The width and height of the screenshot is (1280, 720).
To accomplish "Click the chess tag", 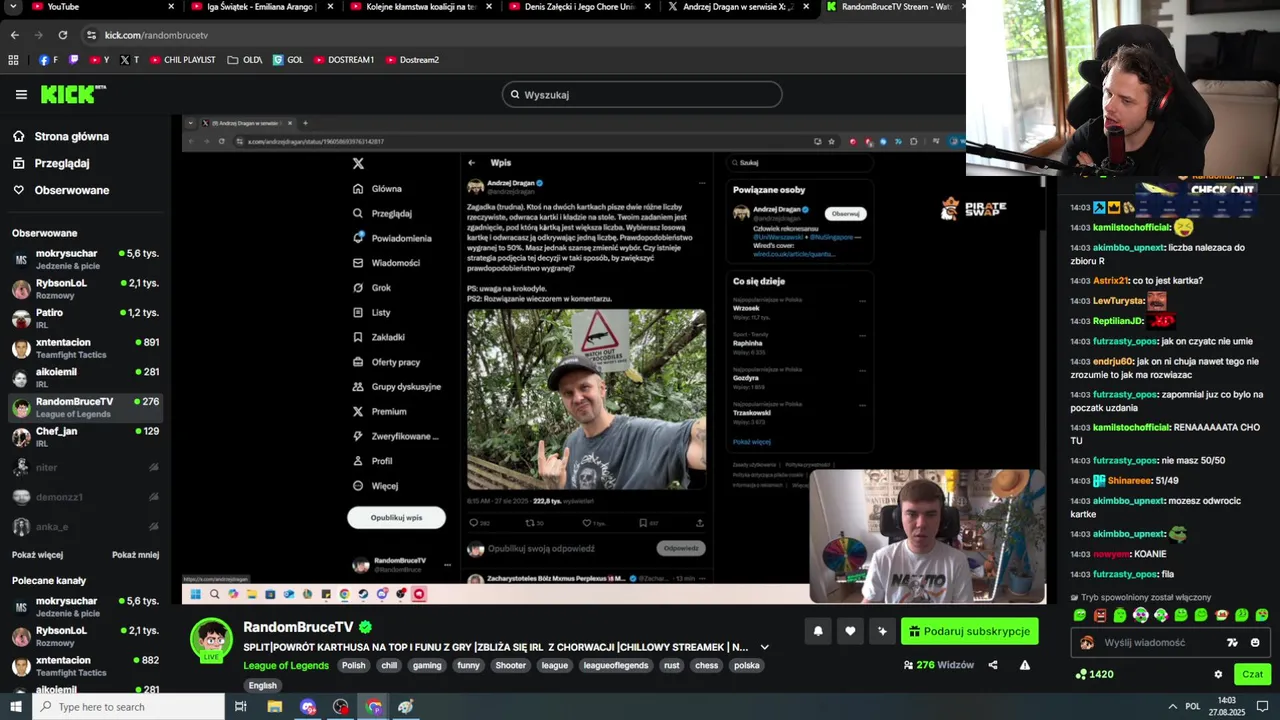I will point(707,665).
